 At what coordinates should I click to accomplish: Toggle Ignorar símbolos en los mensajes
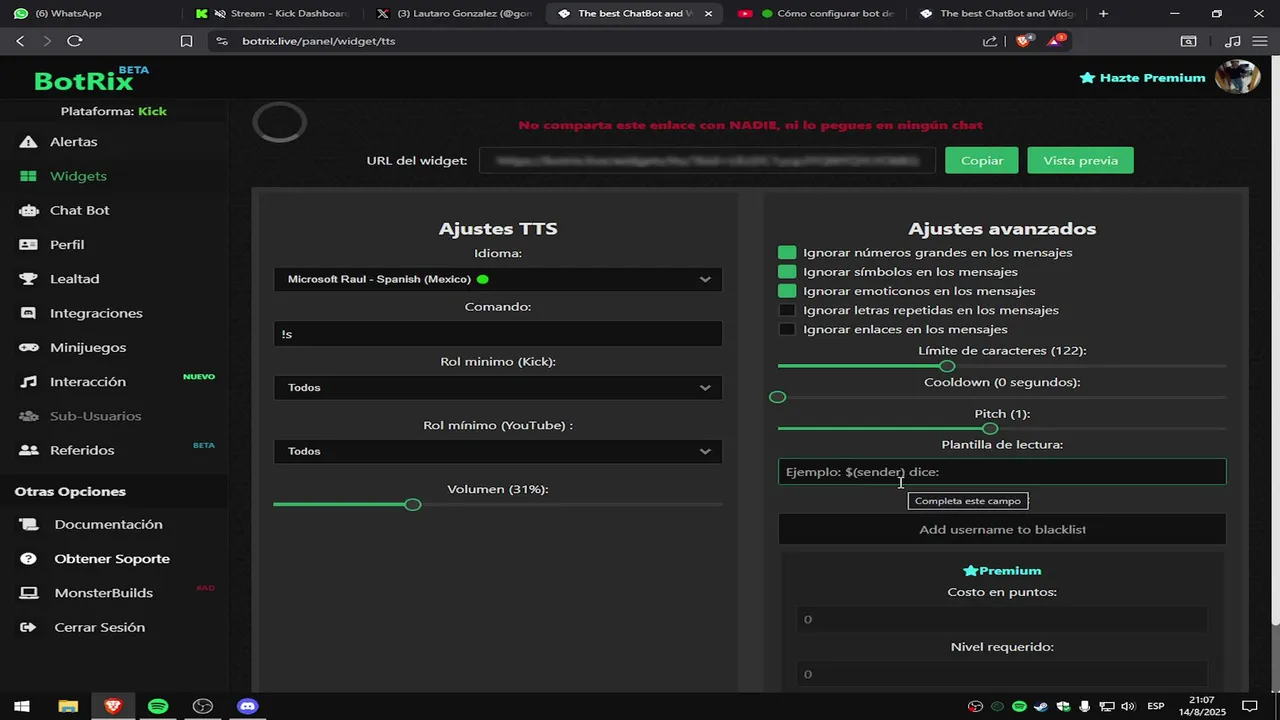[x=787, y=272]
